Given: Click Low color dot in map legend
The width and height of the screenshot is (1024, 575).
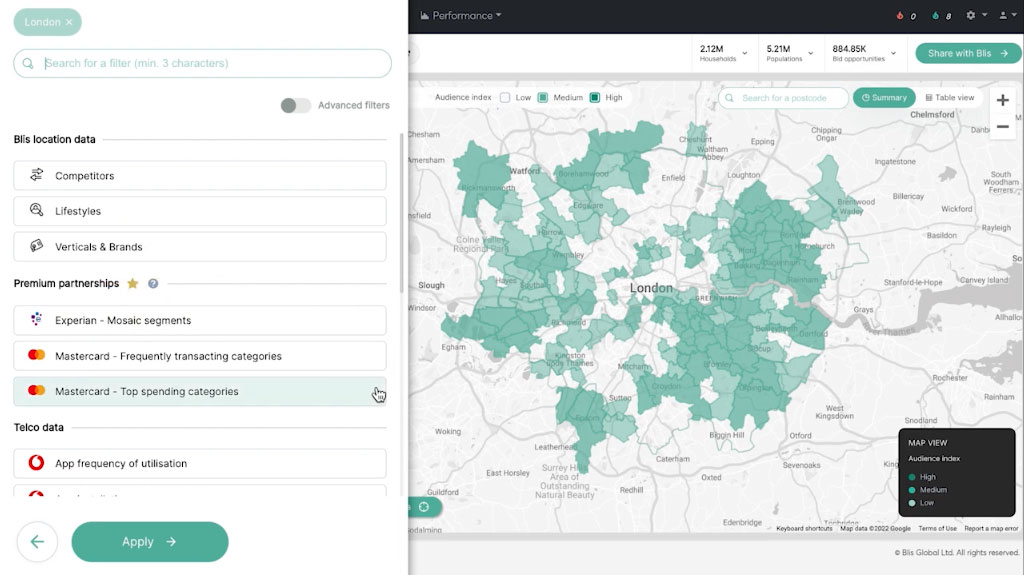Looking at the screenshot, I should (912, 503).
